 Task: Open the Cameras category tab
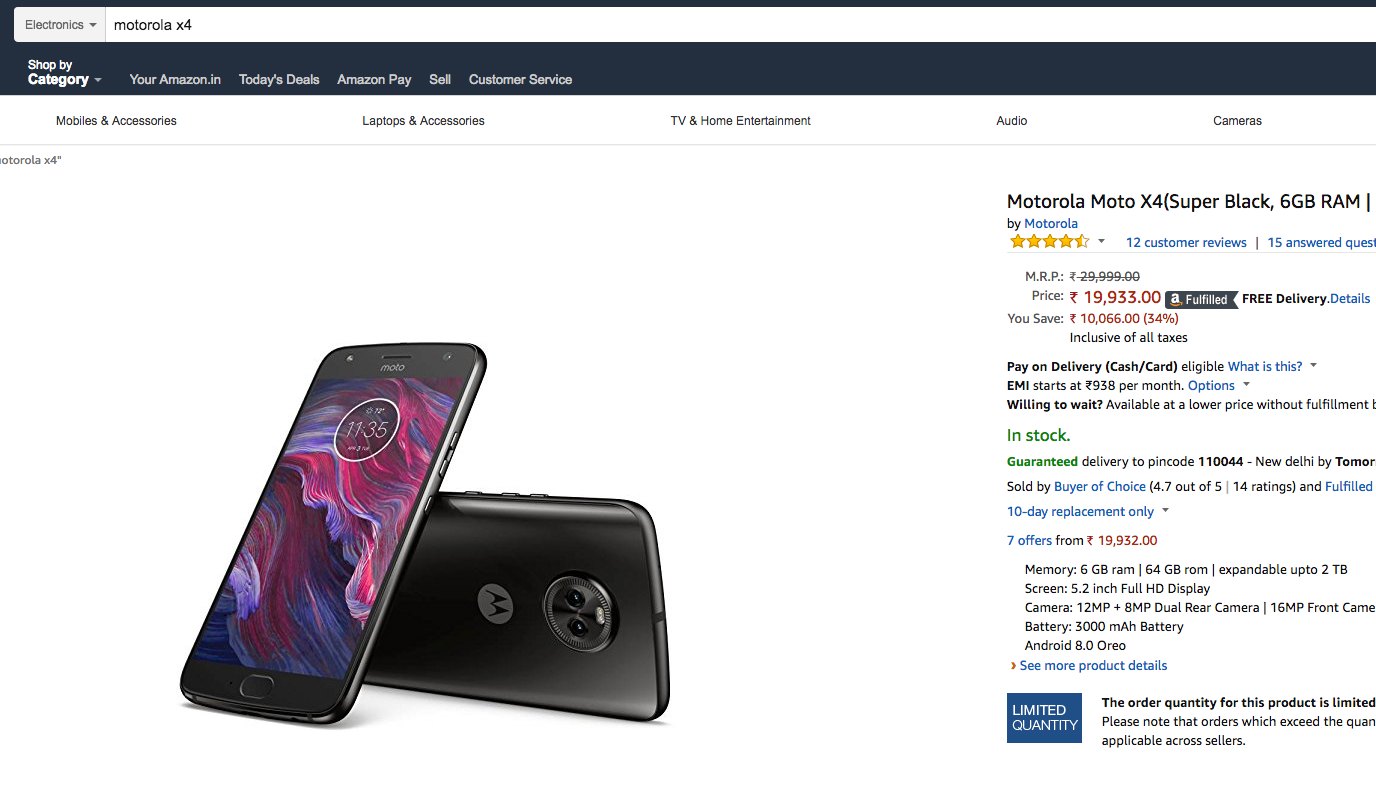1237,121
